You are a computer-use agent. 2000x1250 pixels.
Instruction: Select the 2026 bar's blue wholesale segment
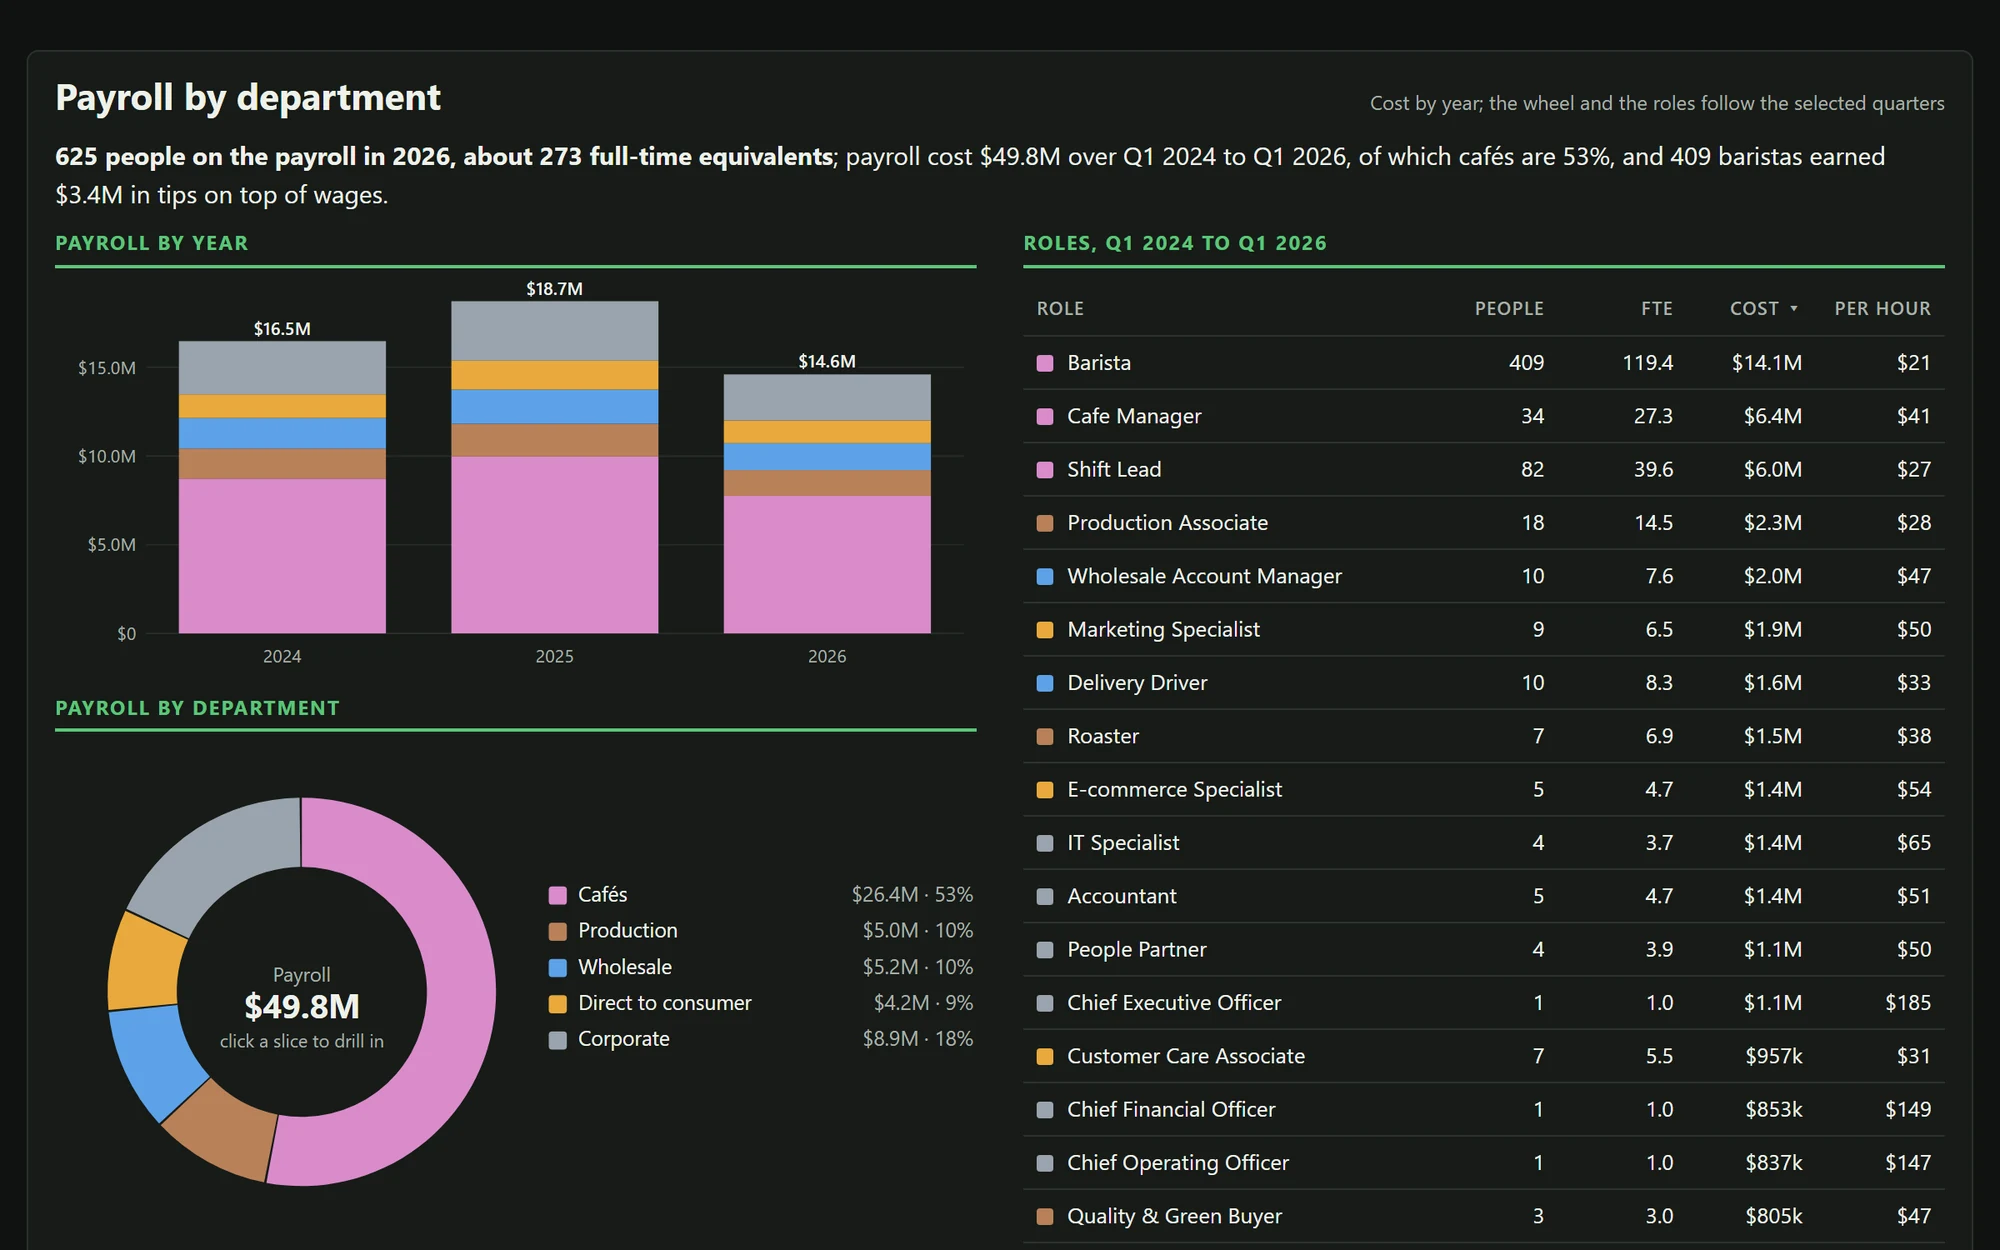click(827, 456)
